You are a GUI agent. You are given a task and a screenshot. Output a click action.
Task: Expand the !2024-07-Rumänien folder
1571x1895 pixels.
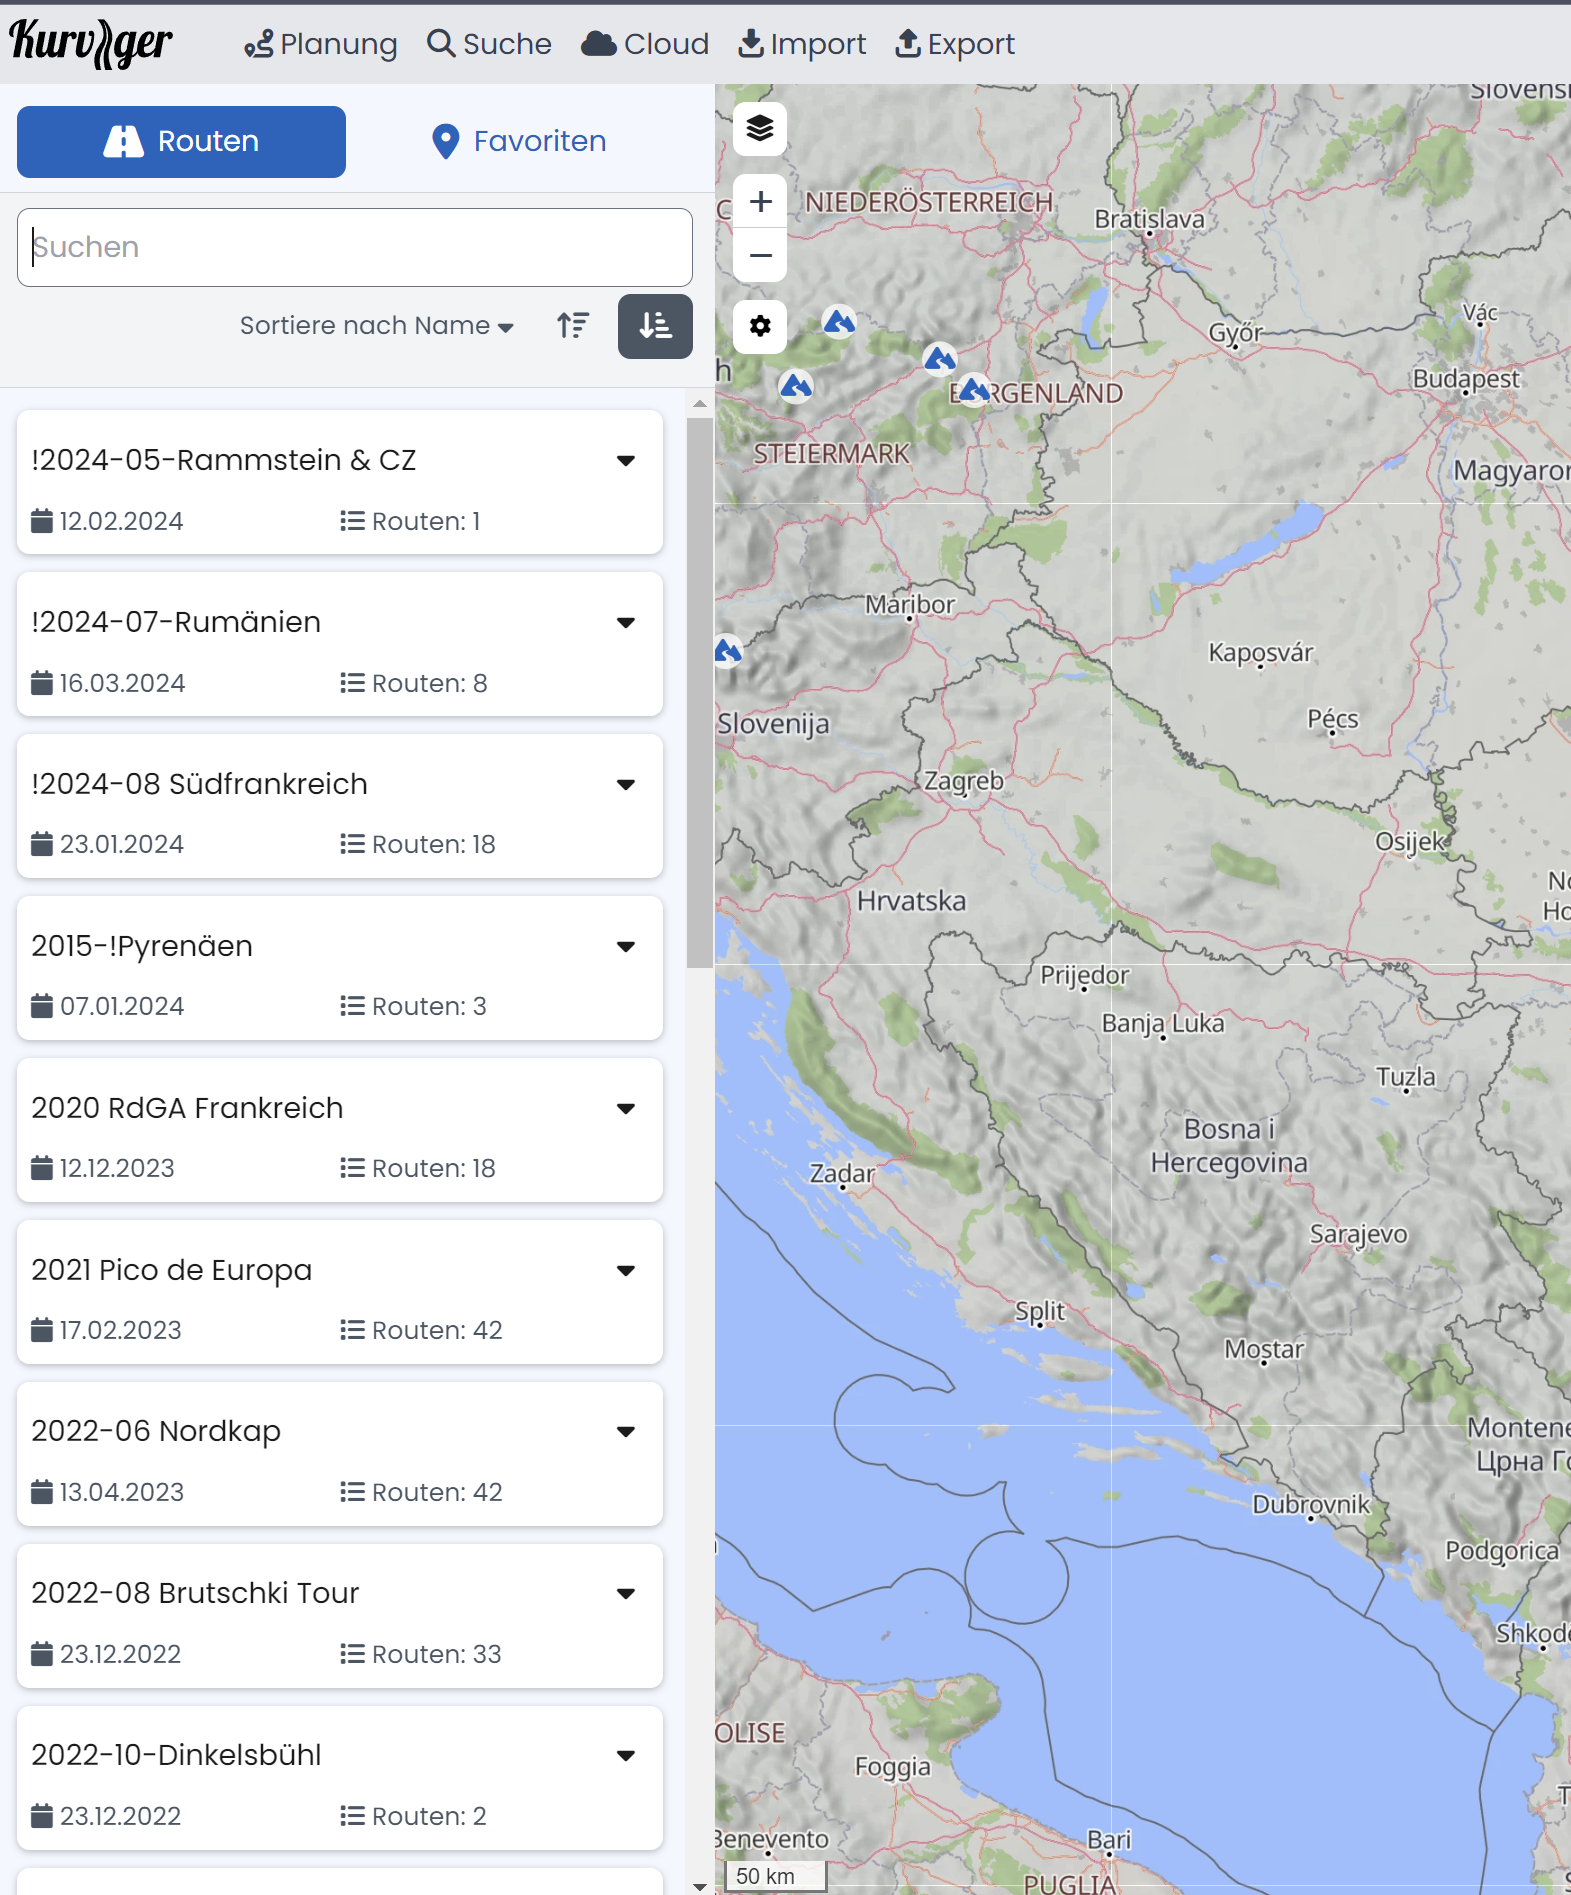(626, 623)
